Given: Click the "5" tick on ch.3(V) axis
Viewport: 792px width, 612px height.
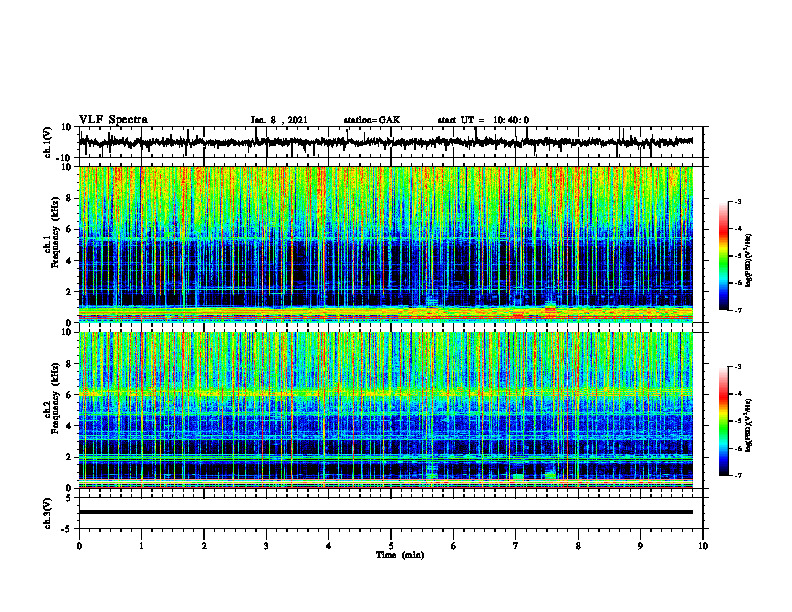Looking at the screenshot, I should (69, 498).
